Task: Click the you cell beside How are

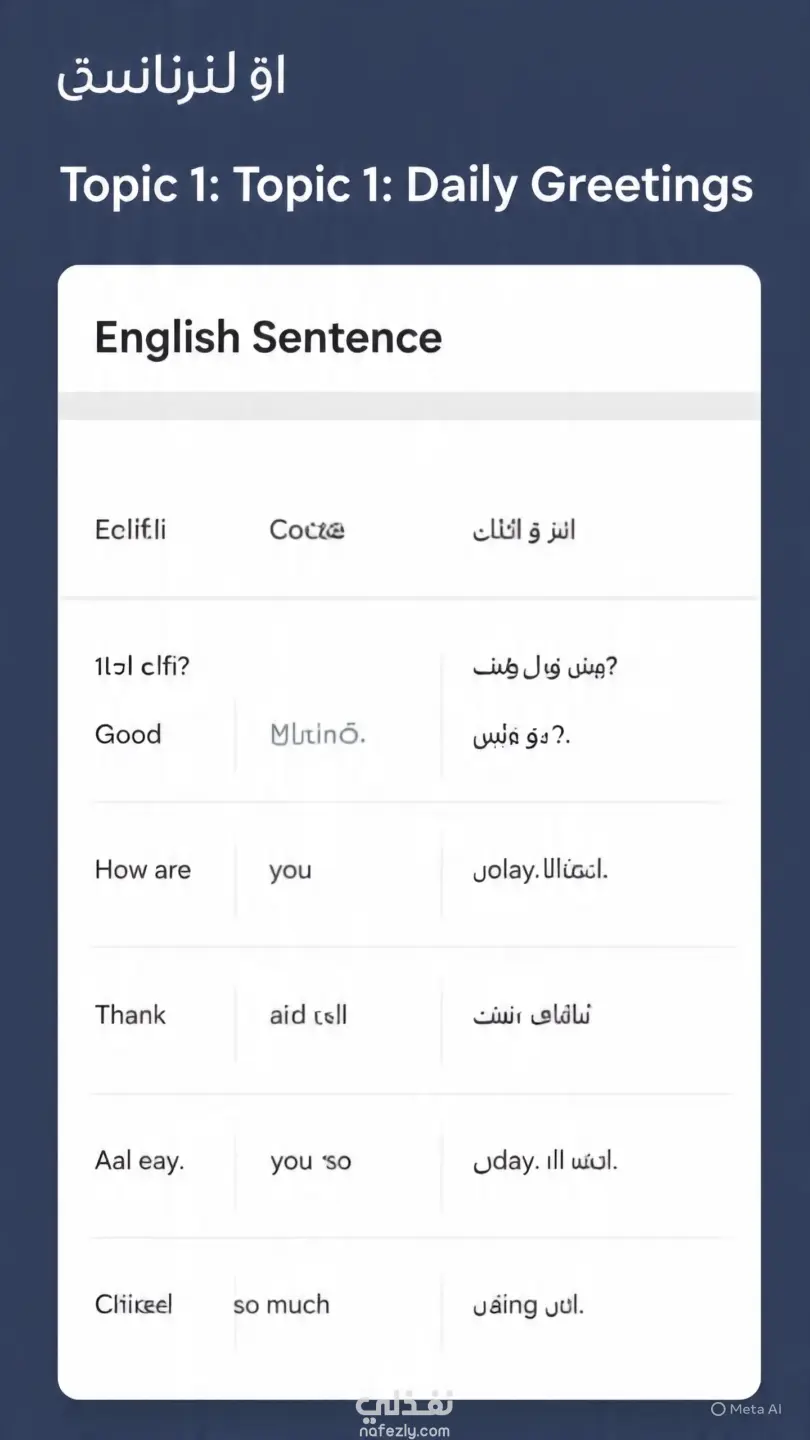Action: tap(290, 871)
